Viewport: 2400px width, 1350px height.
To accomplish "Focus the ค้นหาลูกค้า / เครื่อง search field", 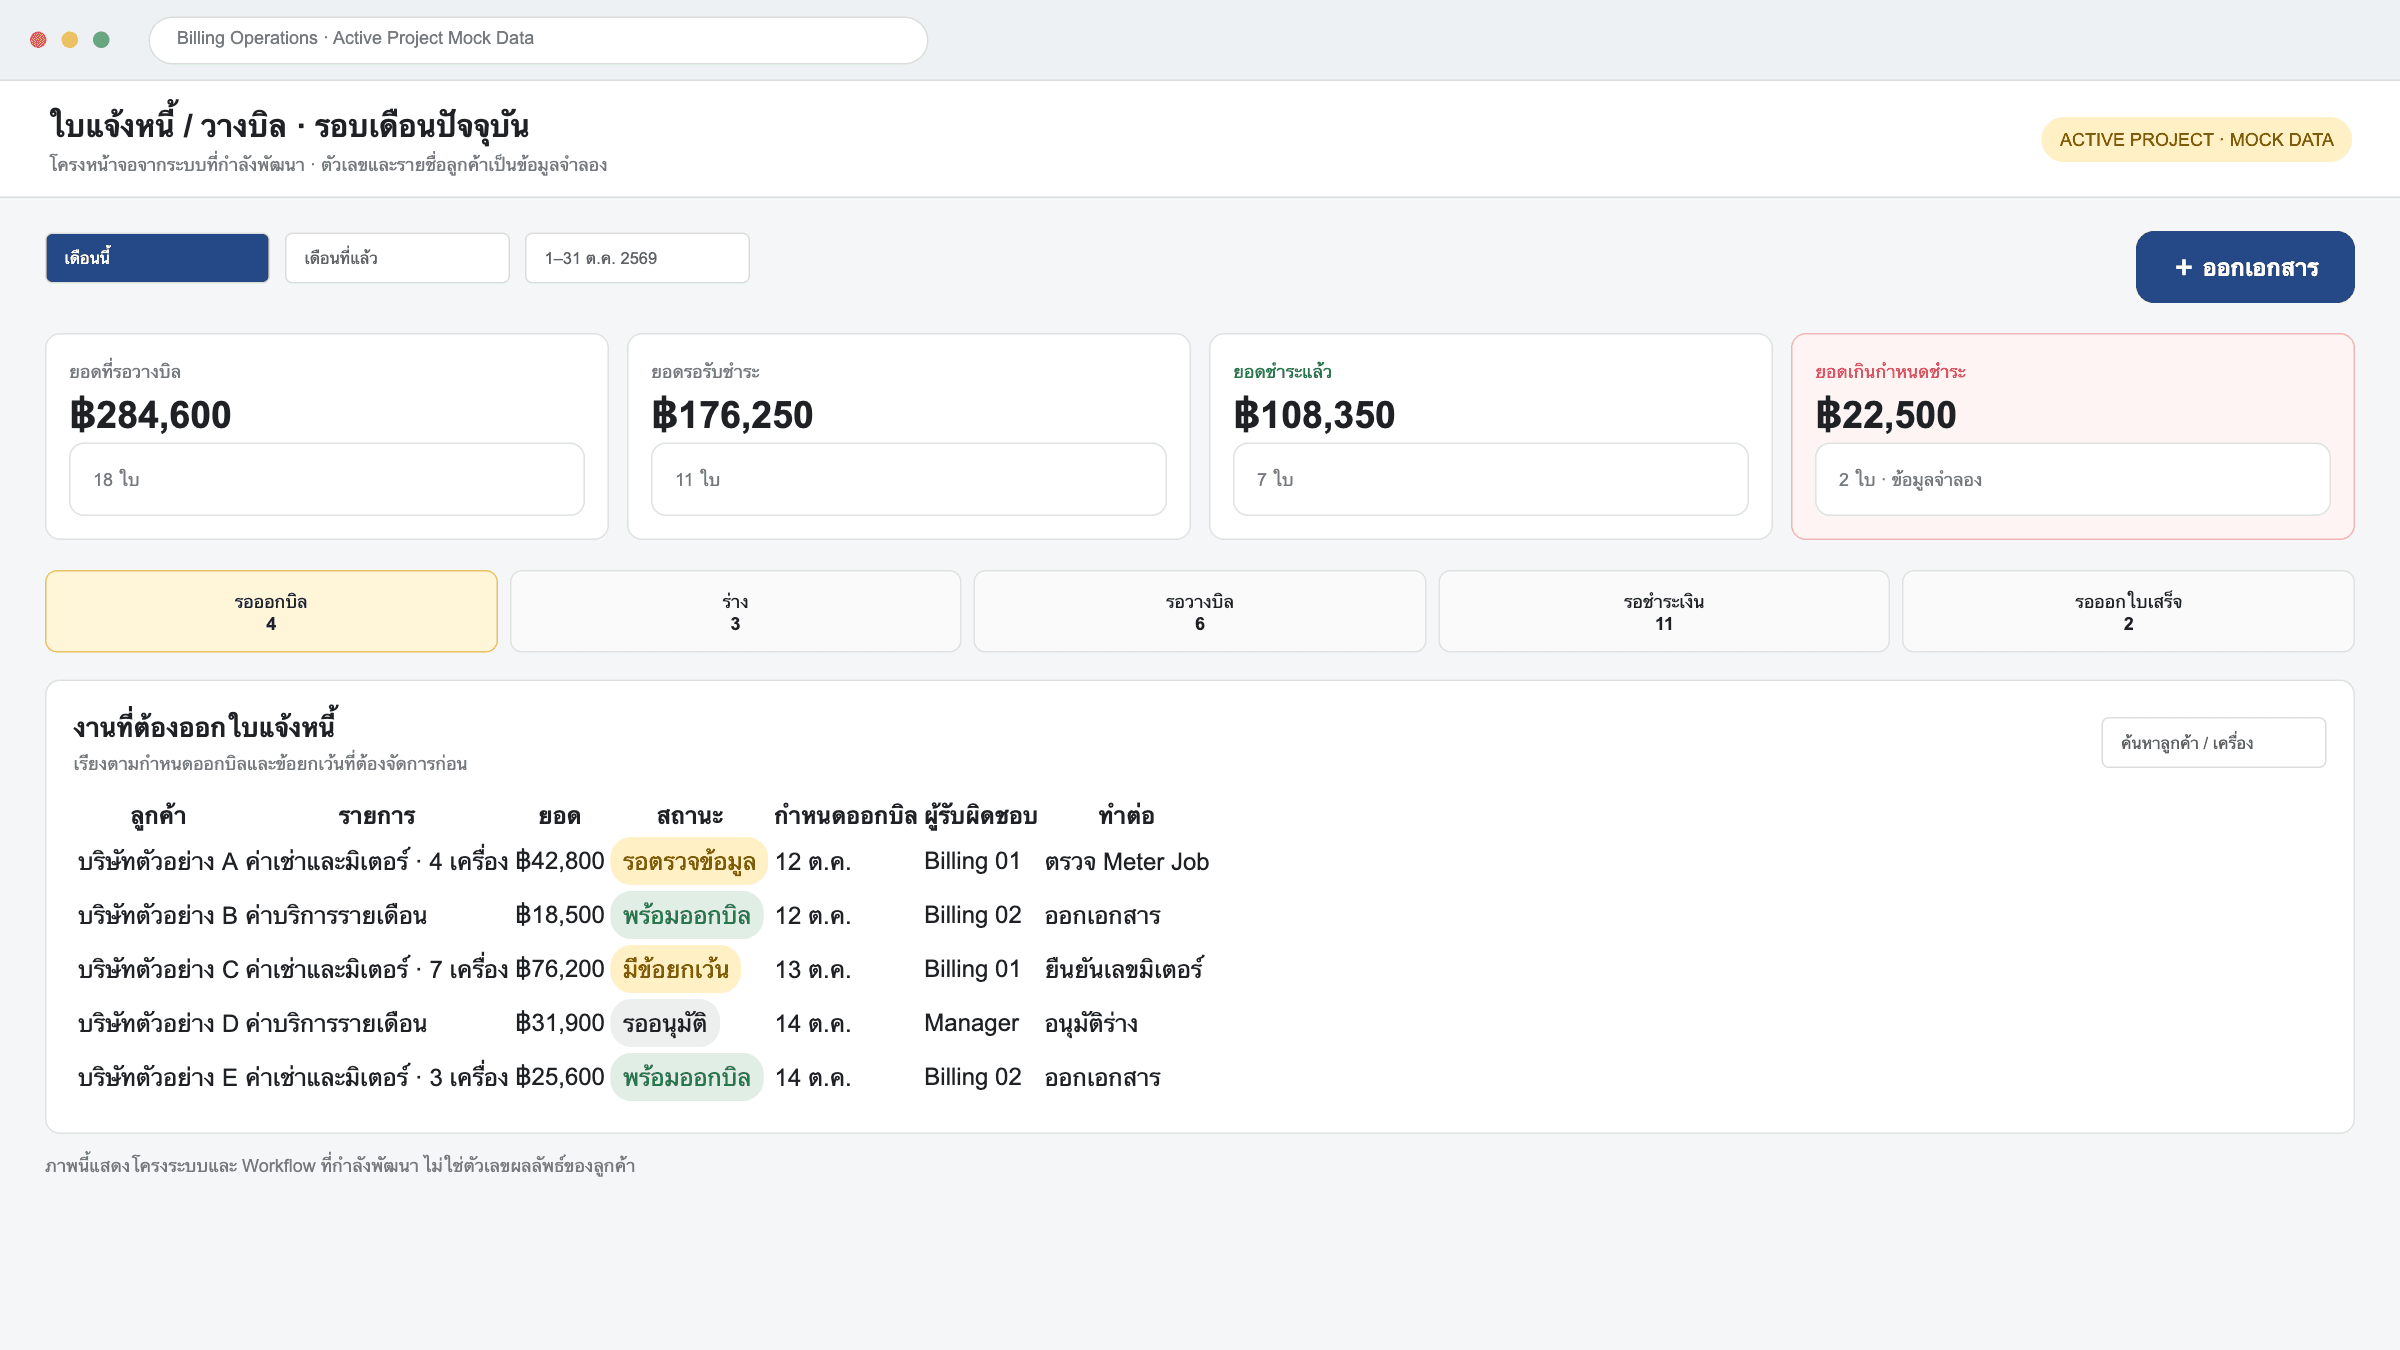I will (2213, 742).
